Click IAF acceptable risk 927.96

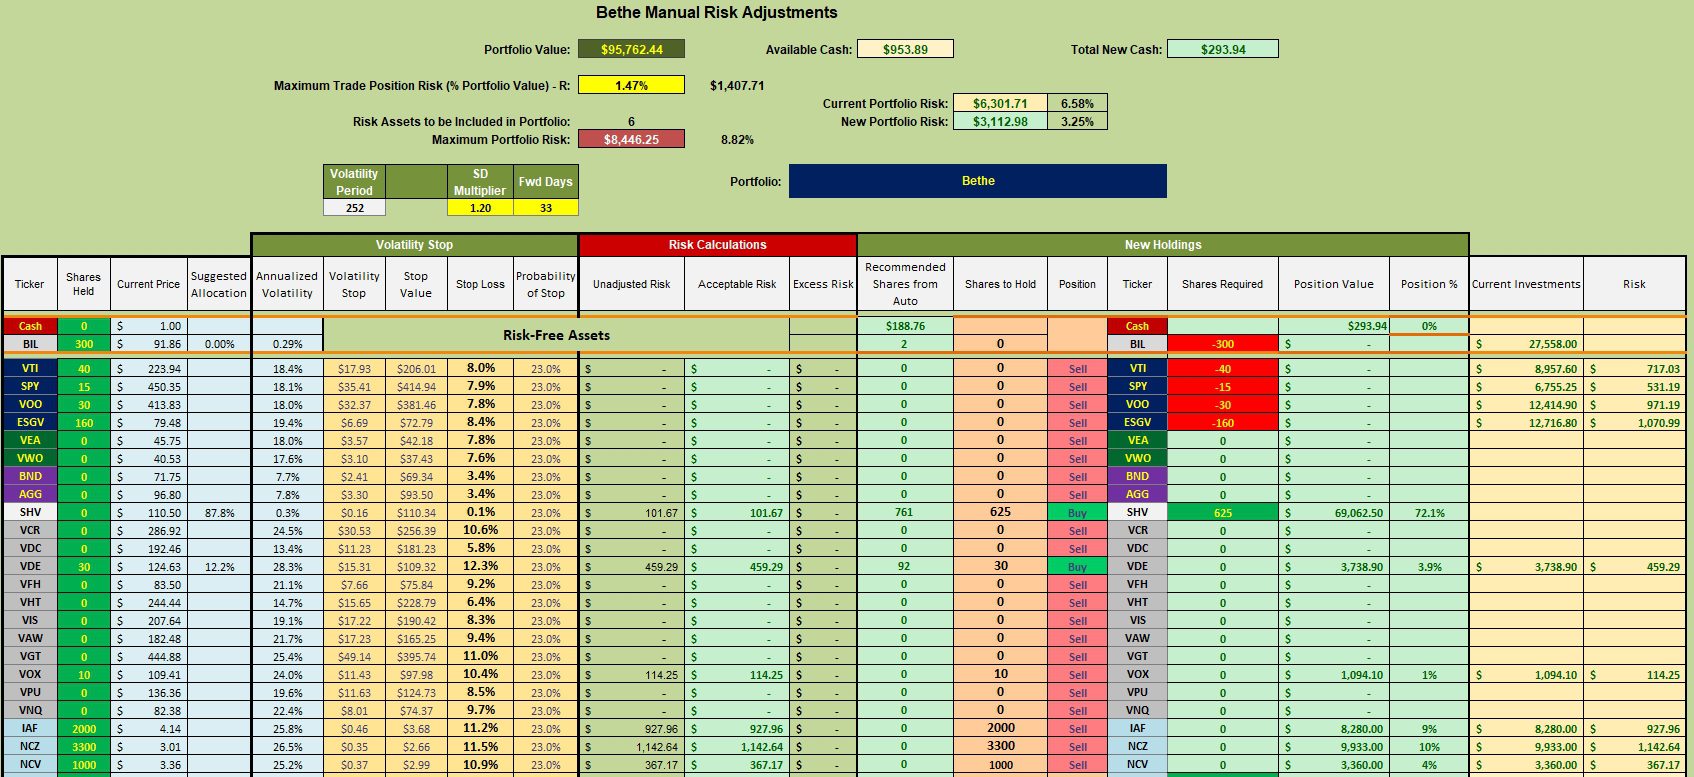[x=738, y=729]
